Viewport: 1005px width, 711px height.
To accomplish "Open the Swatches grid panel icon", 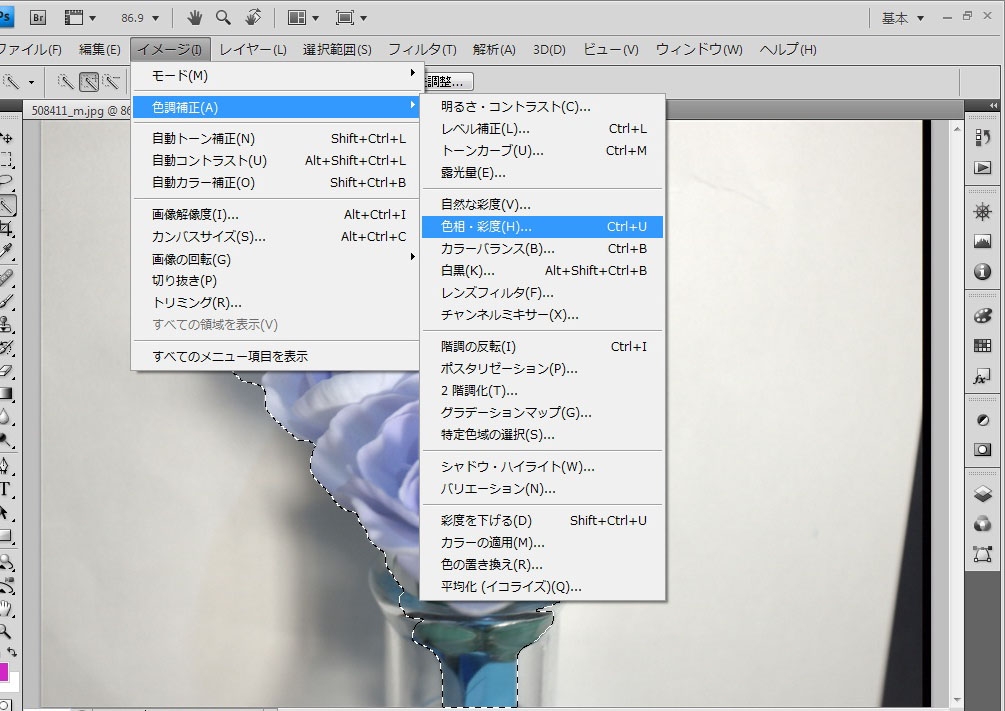I will point(983,346).
